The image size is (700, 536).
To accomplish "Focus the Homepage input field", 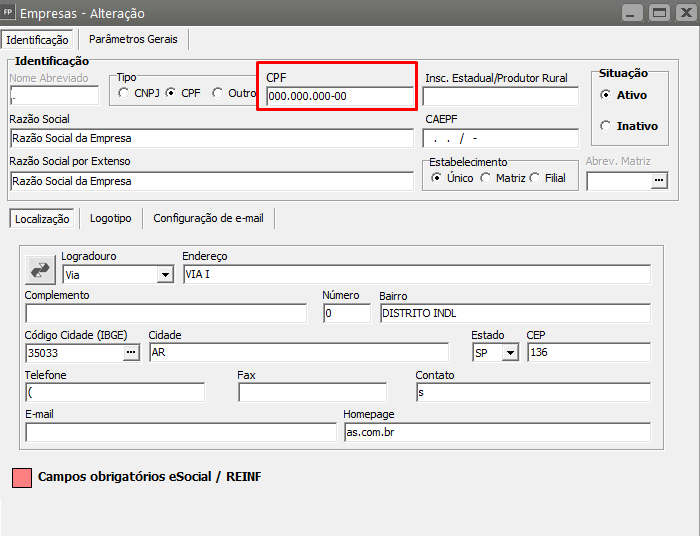I will pos(496,432).
